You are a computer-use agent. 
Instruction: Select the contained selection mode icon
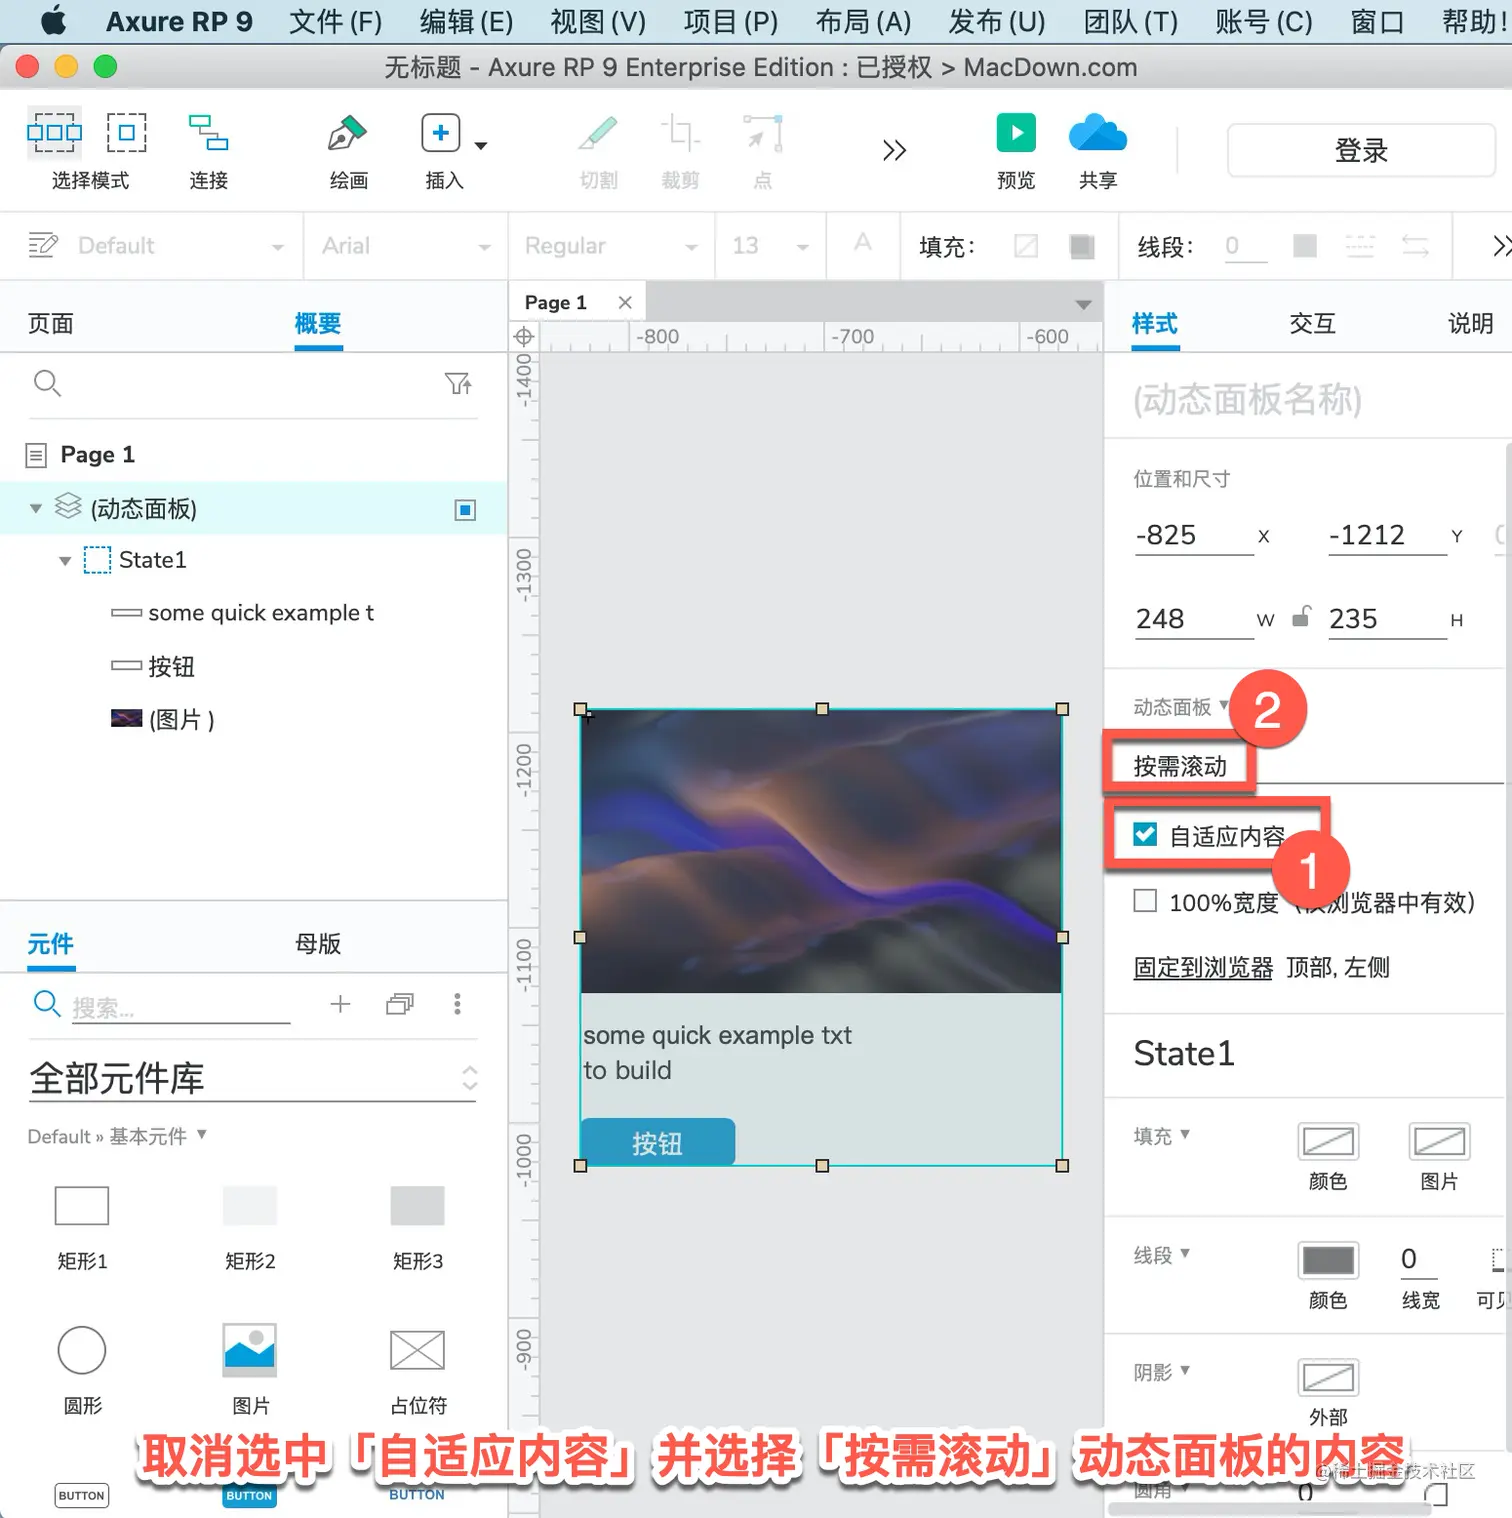(x=127, y=132)
